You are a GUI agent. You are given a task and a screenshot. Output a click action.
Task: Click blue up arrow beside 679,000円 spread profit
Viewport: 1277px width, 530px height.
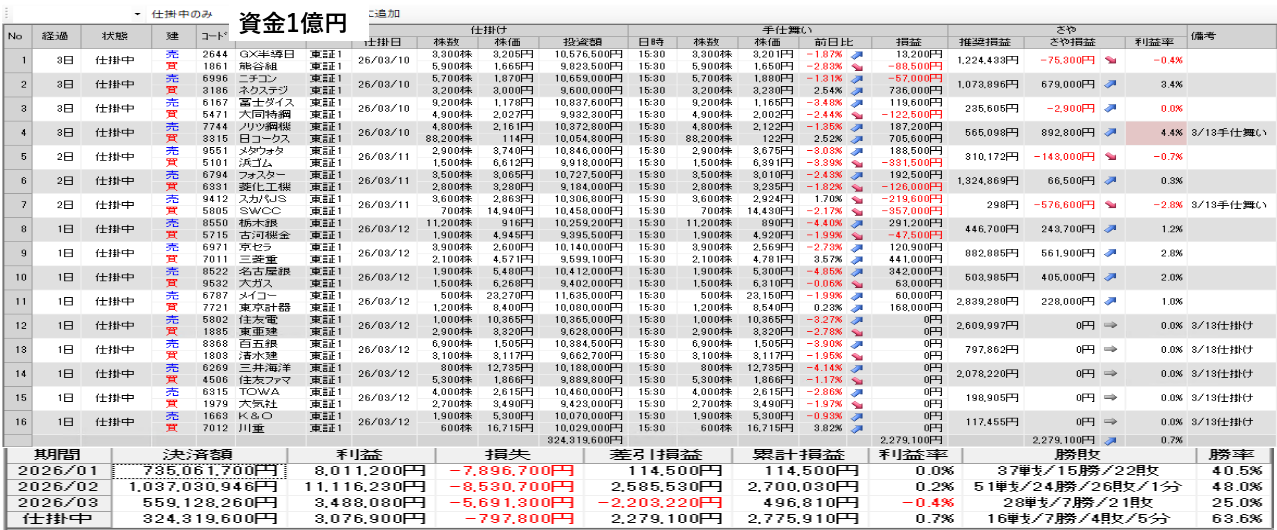click(x=1111, y=84)
